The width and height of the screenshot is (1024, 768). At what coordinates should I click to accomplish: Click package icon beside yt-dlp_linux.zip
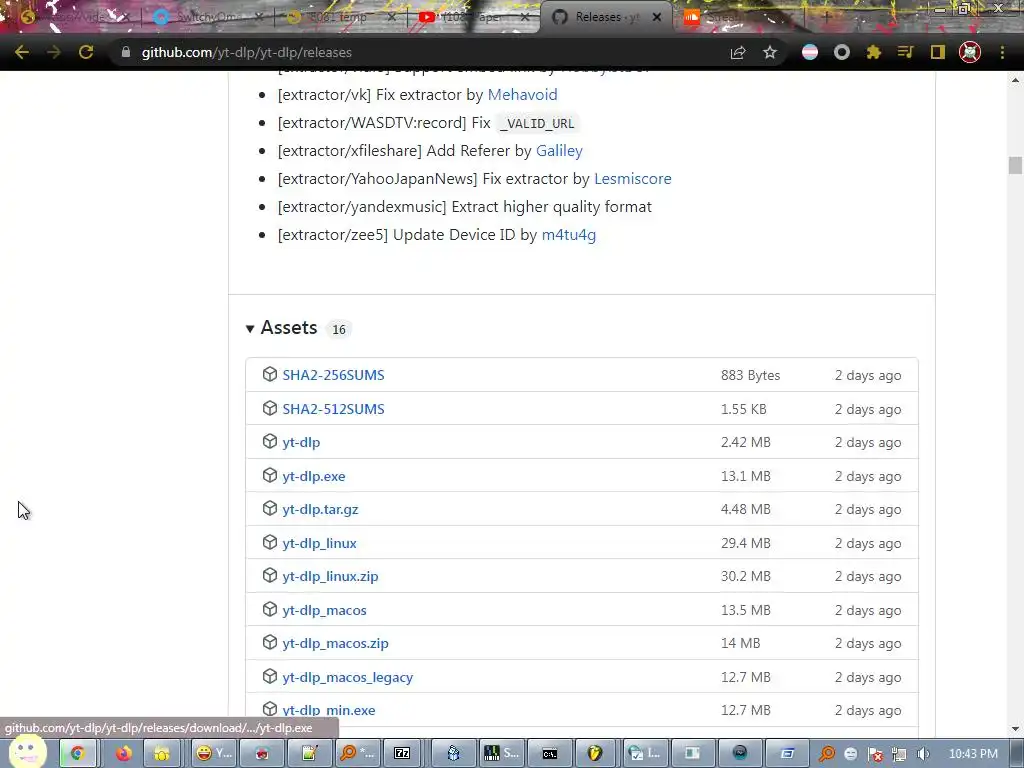270,575
